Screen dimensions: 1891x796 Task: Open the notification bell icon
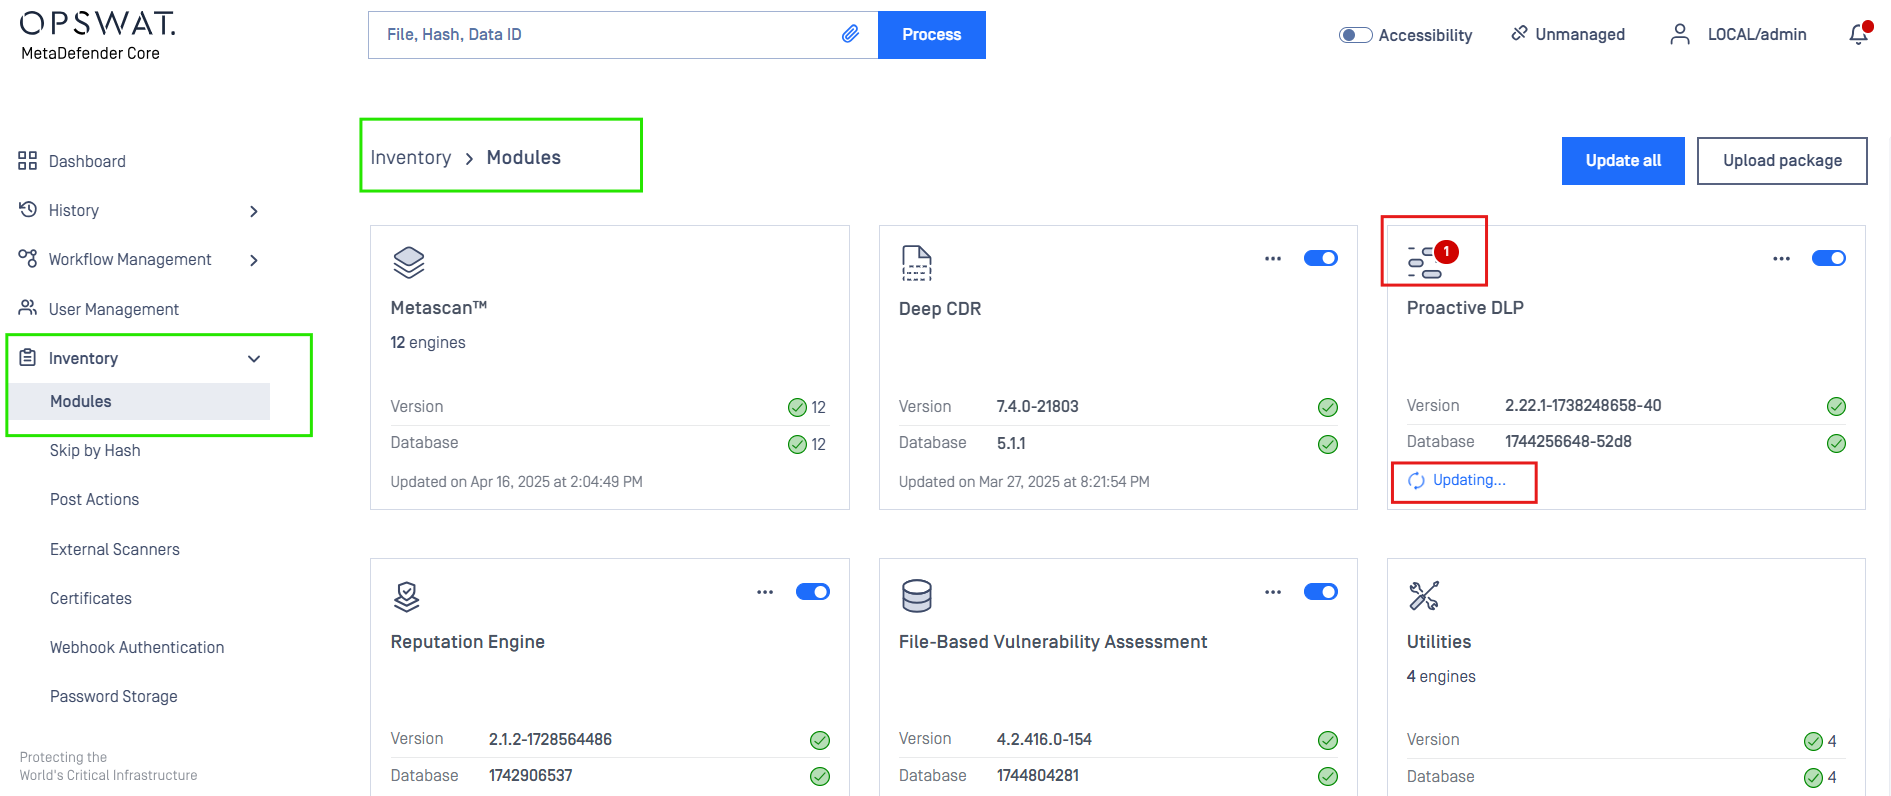pos(1859,34)
